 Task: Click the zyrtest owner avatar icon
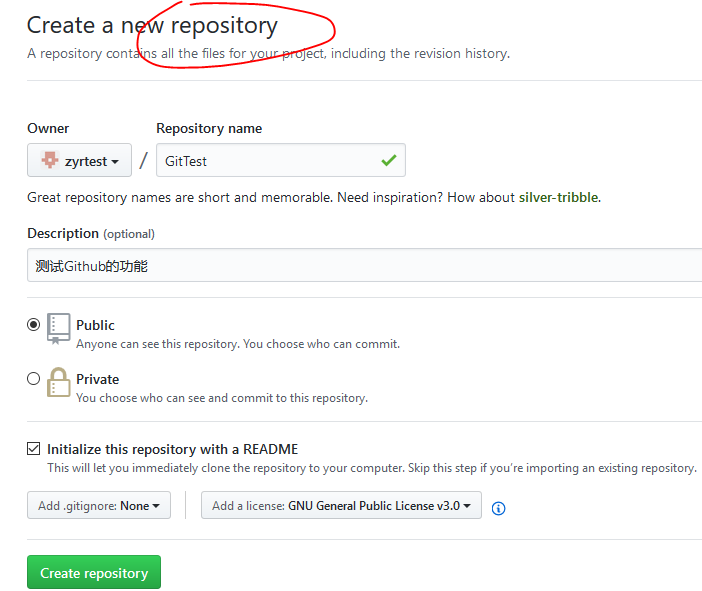(50, 160)
